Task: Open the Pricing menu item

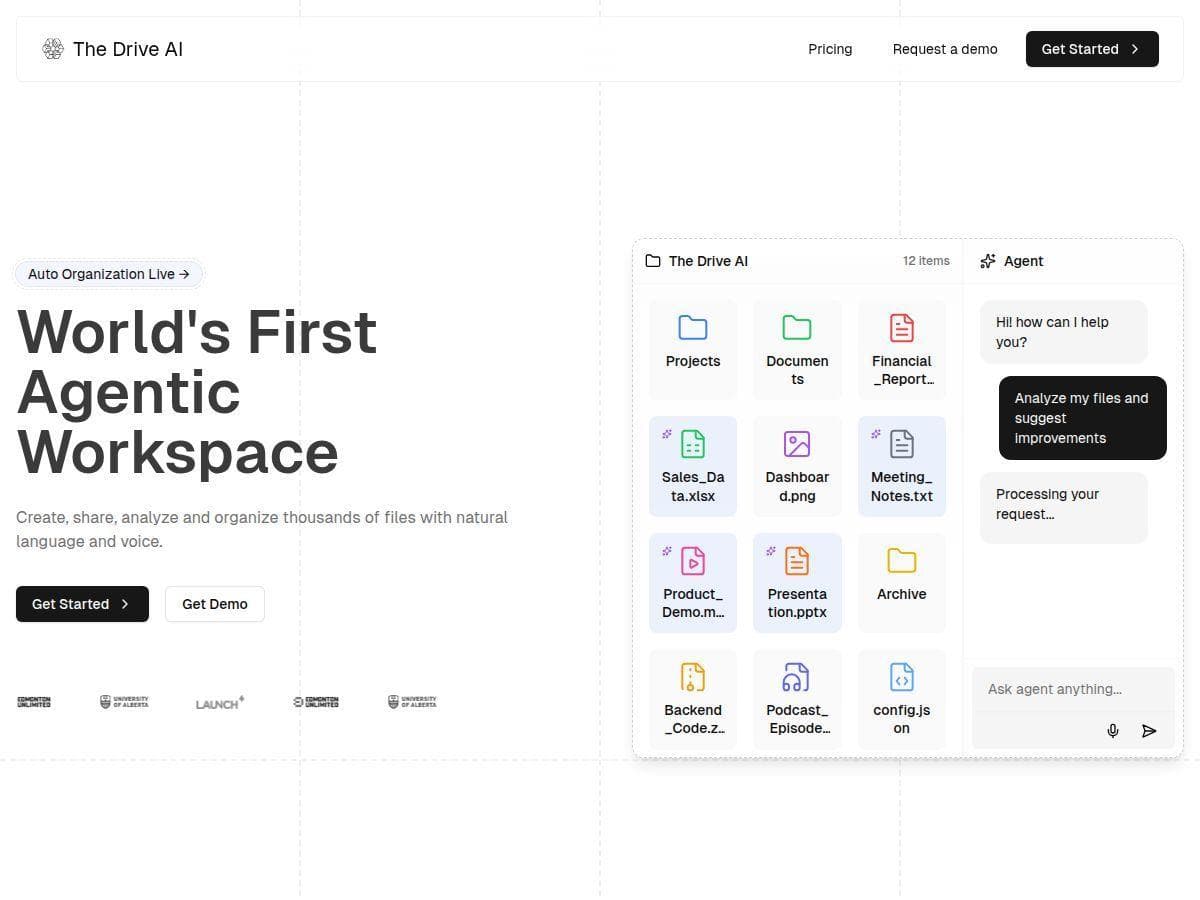Action: [x=830, y=49]
